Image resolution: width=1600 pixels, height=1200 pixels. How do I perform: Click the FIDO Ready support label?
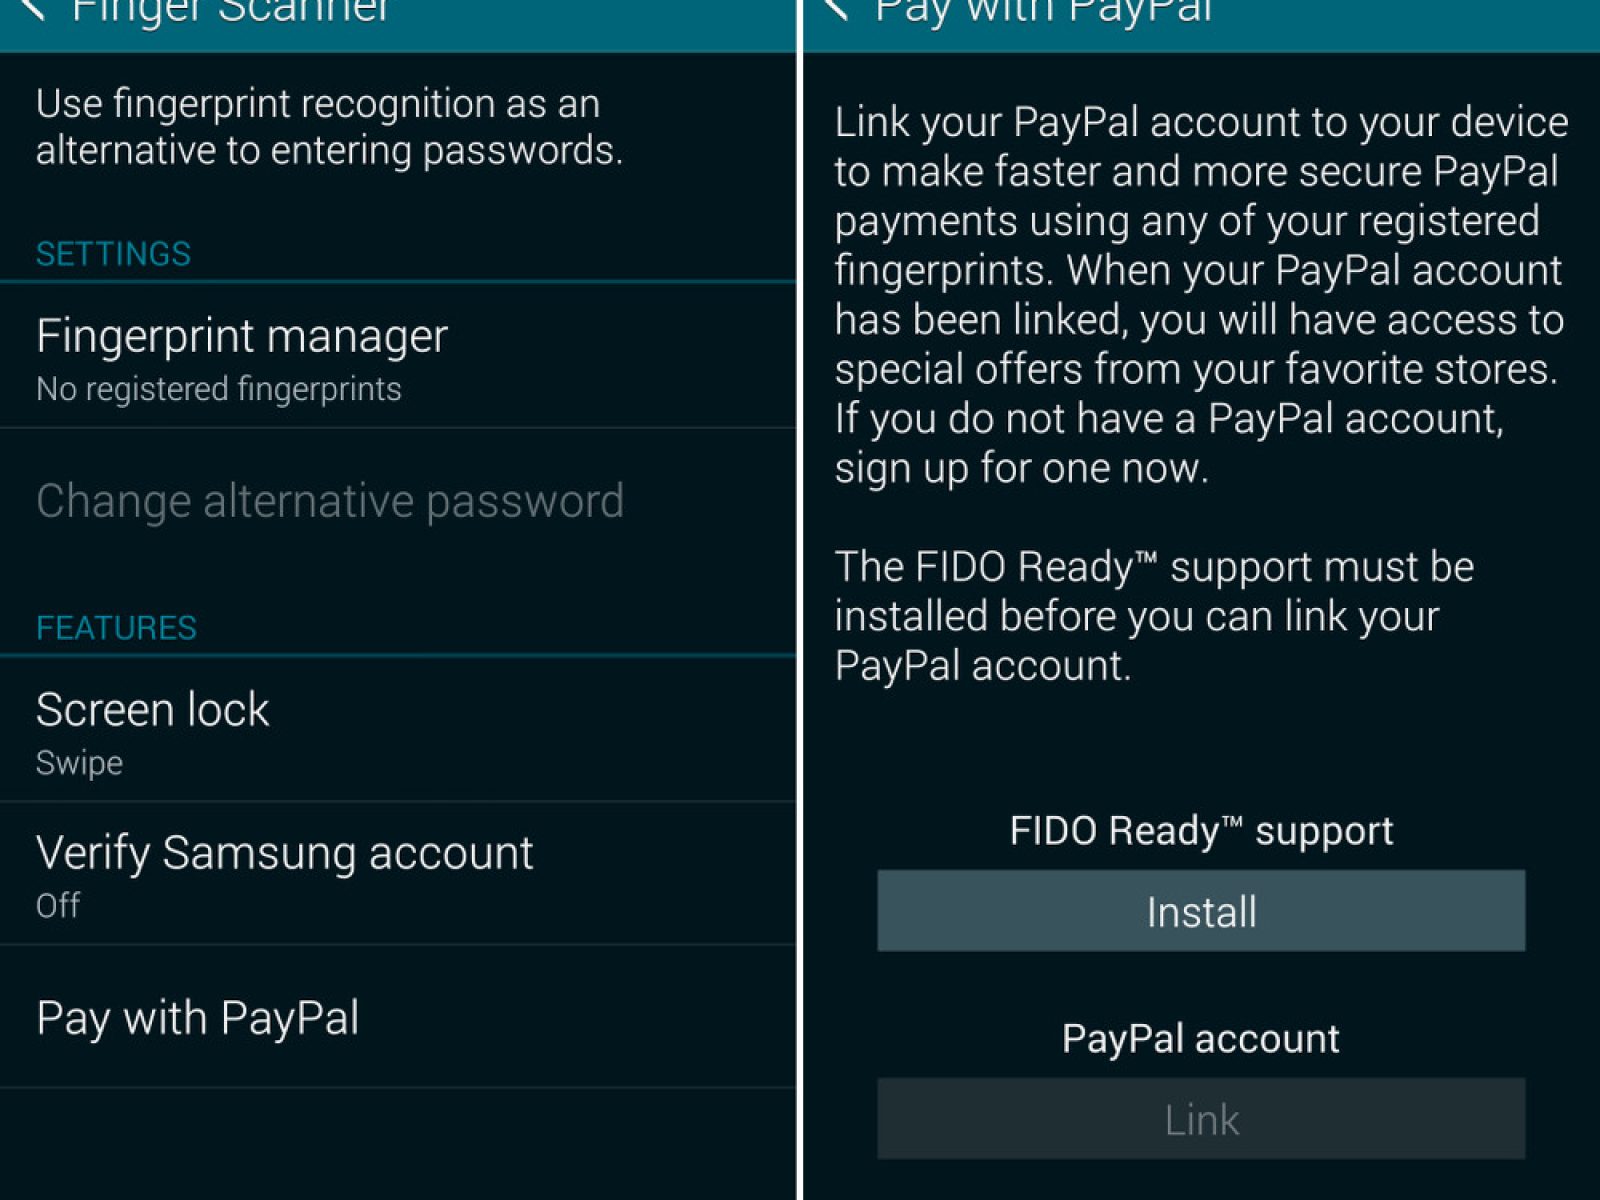click(1201, 831)
